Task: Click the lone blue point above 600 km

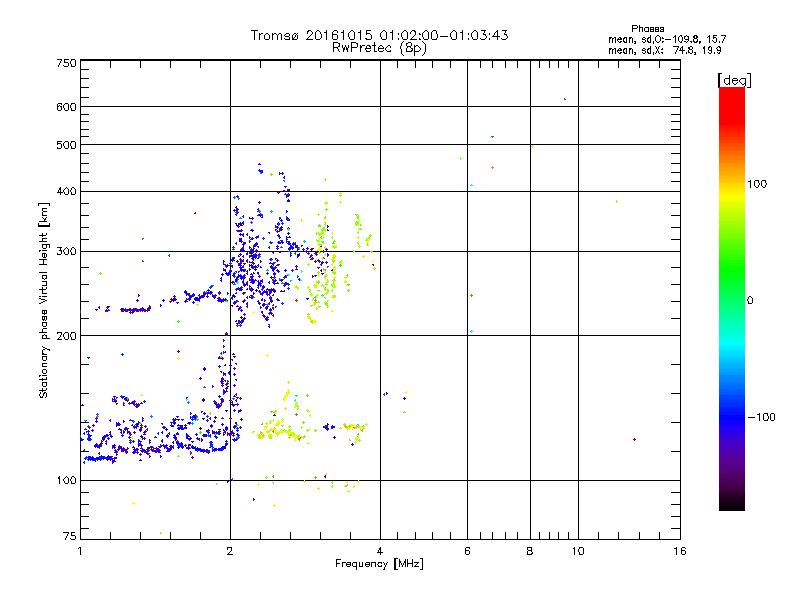Action: (x=564, y=99)
